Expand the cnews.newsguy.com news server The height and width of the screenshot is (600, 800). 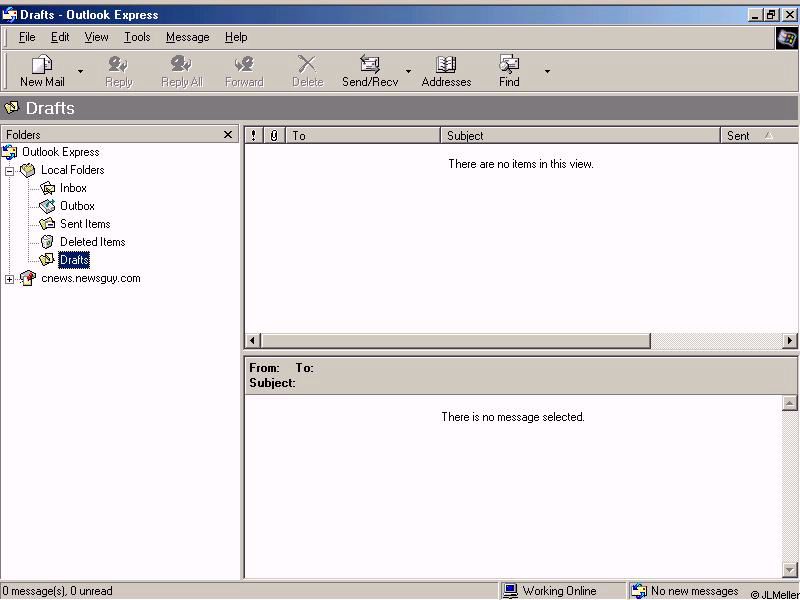point(10,279)
